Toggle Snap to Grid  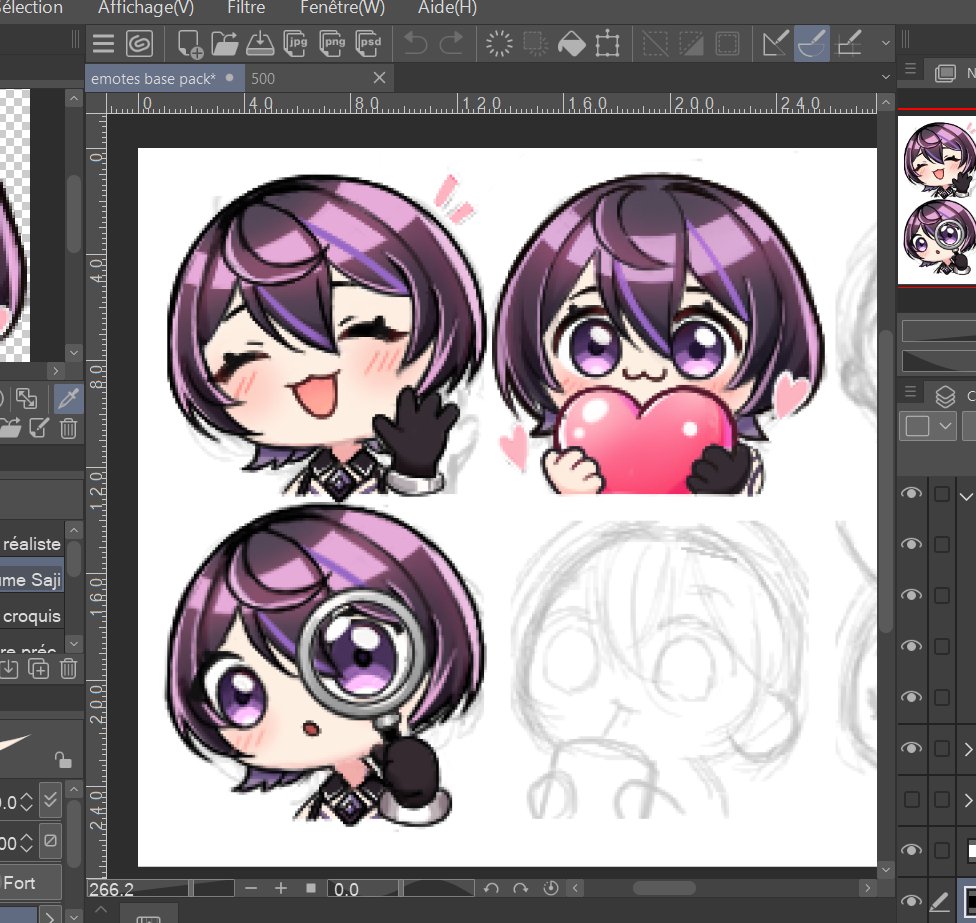(x=849, y=44)
